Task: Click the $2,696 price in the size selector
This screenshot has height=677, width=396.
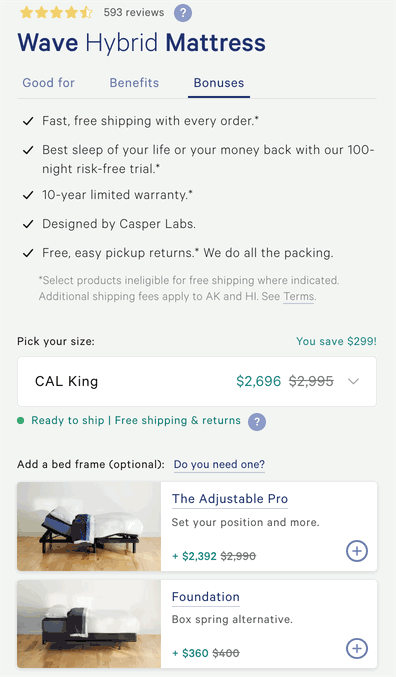Action: tap(259, 381)
